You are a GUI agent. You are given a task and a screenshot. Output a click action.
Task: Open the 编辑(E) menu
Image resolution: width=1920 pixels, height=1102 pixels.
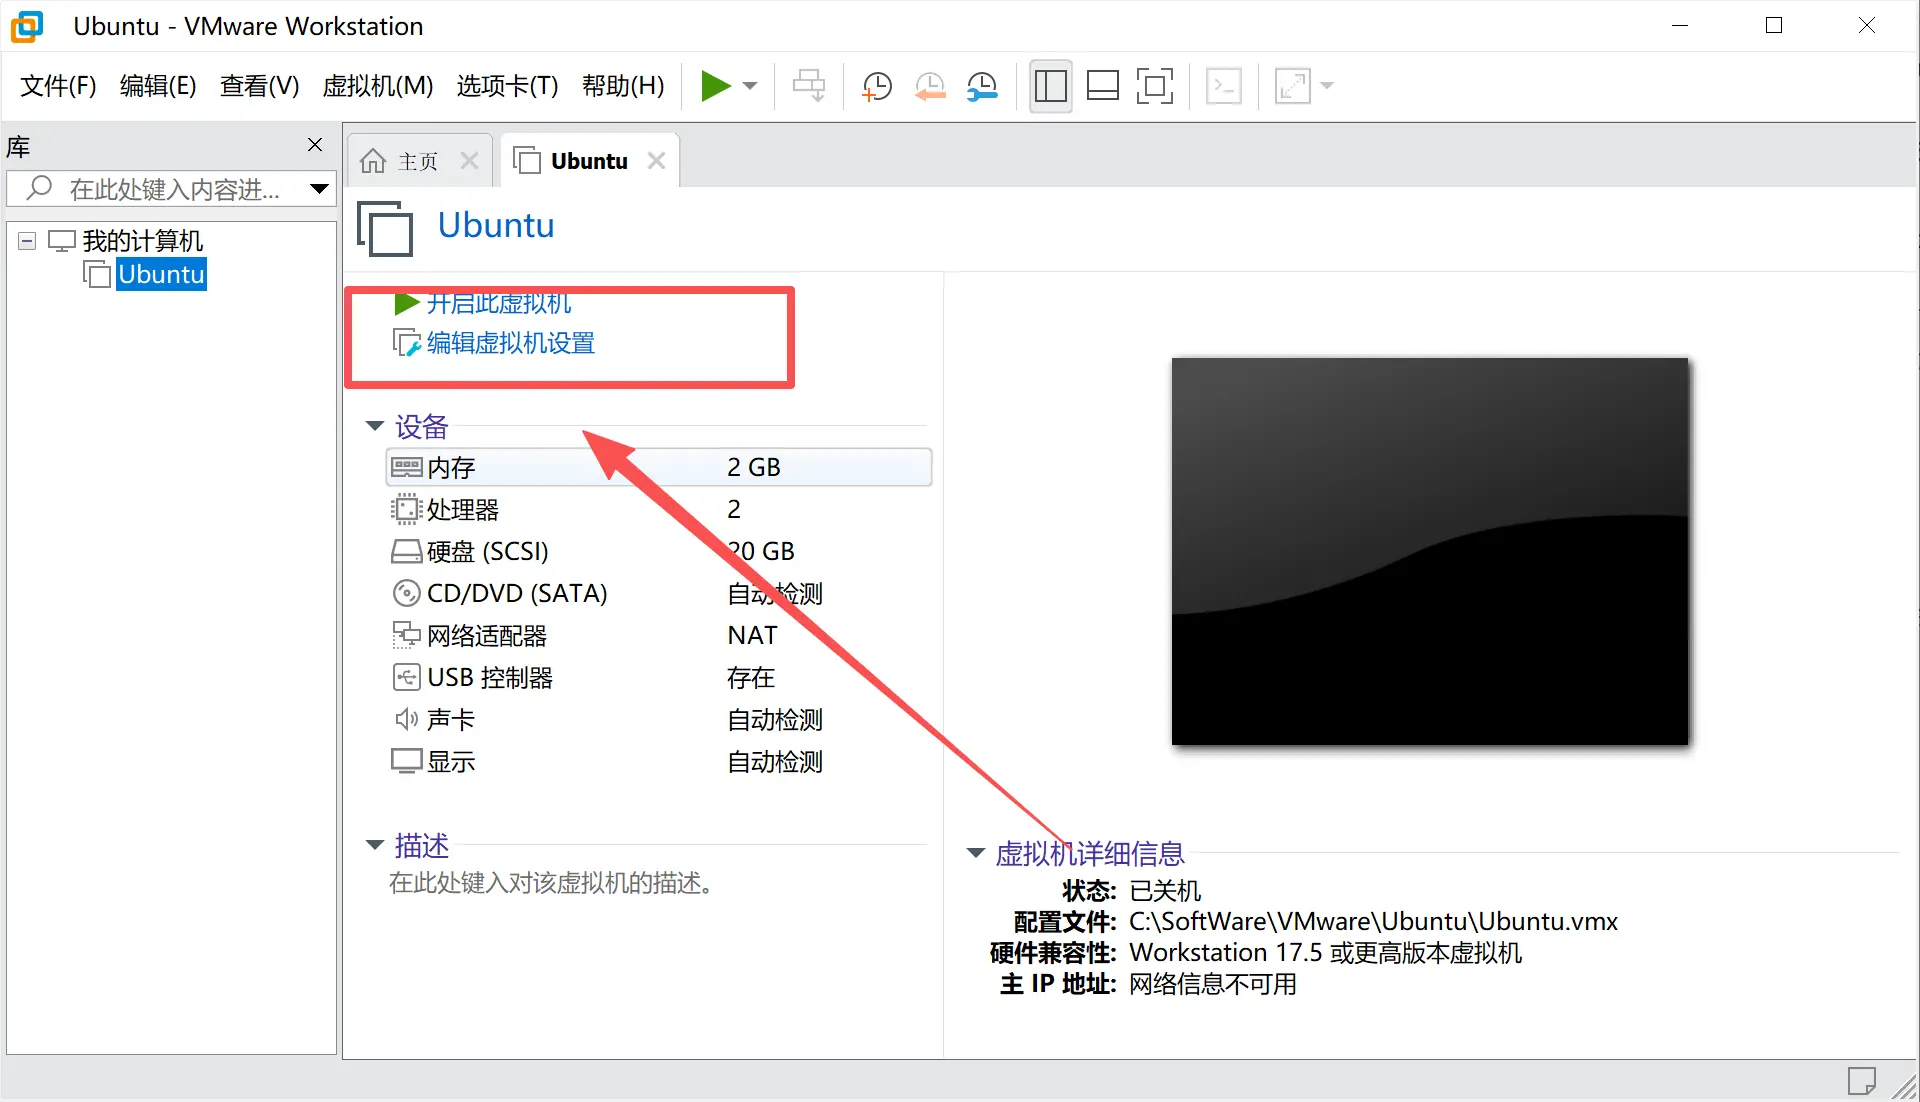pos(158,86)
